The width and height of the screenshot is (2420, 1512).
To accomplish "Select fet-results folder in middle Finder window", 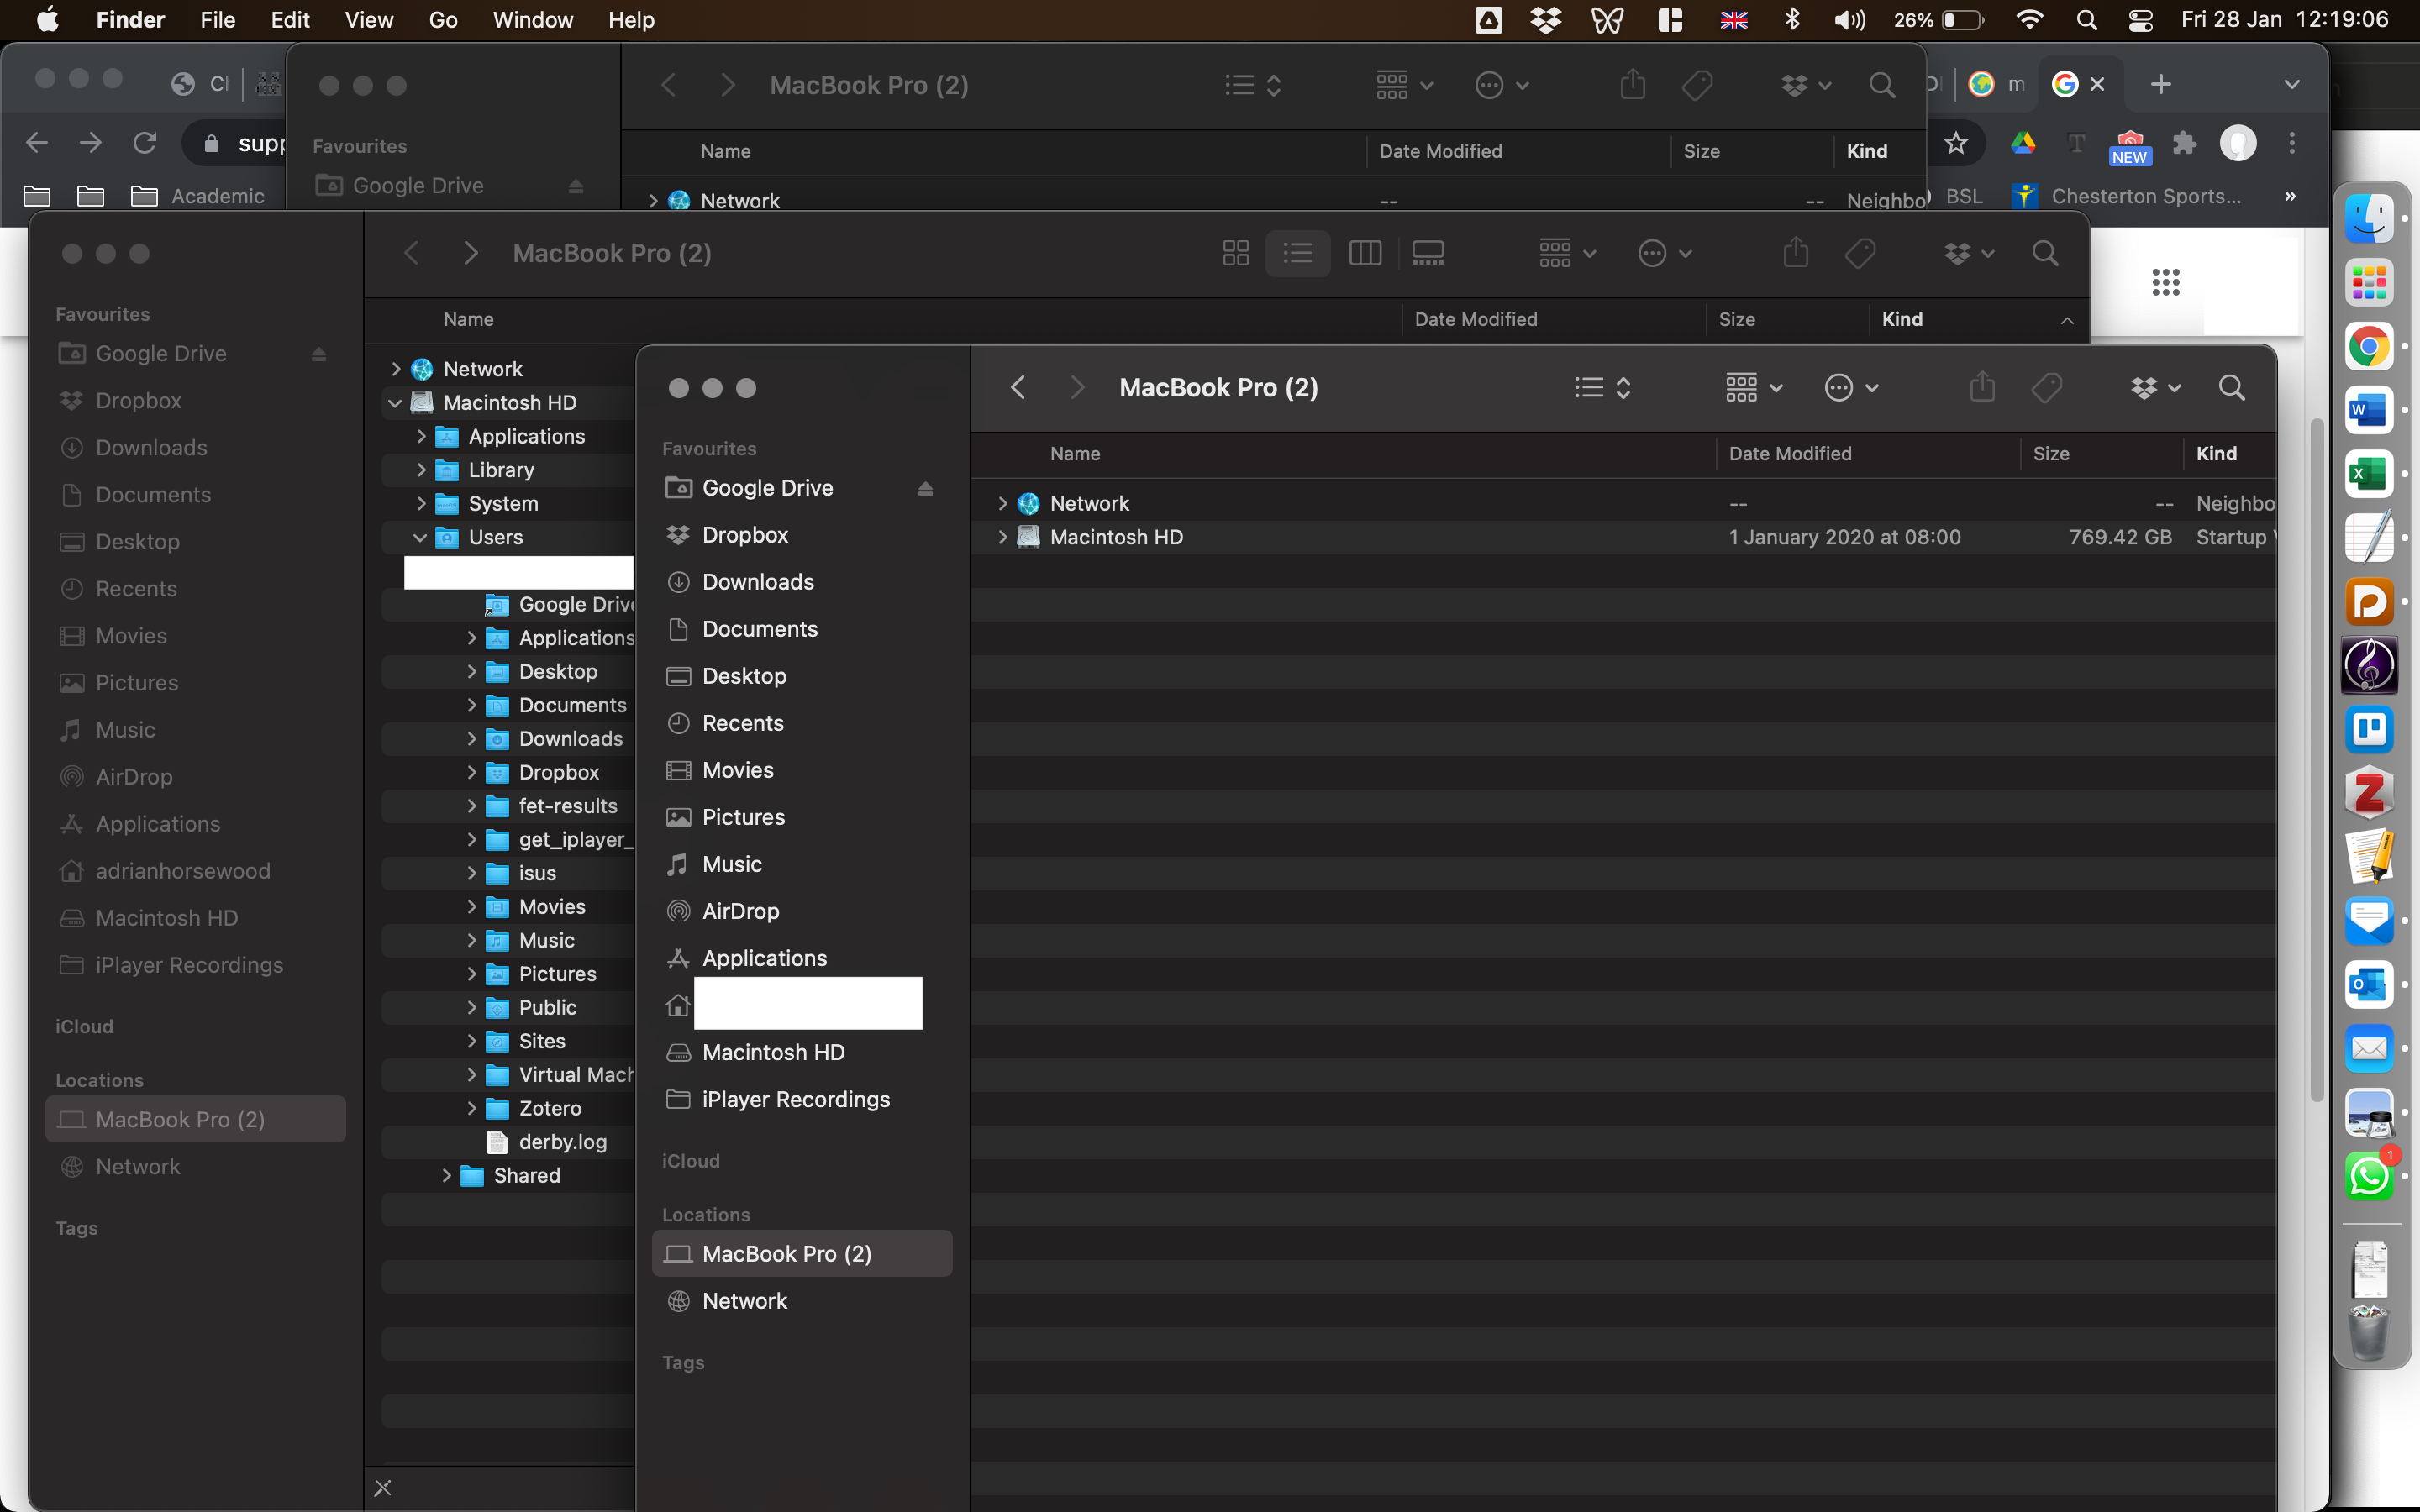I will click(x=567, y=806).
